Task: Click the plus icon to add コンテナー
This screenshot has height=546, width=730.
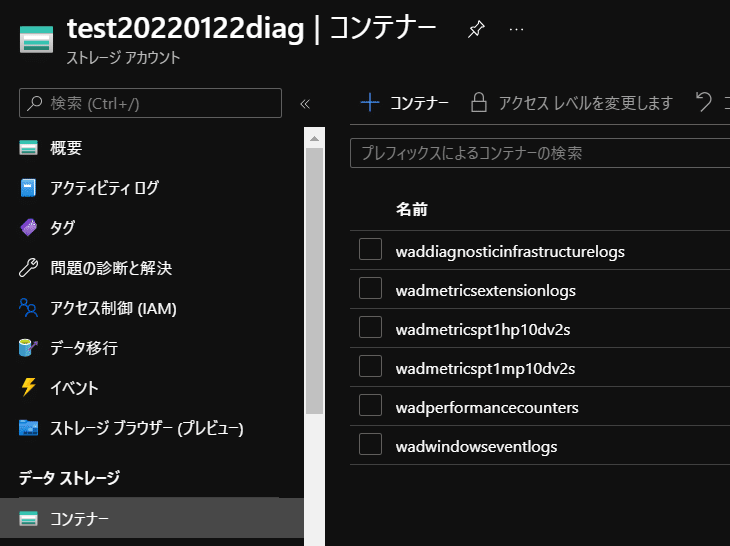Action: coord(370,102)
